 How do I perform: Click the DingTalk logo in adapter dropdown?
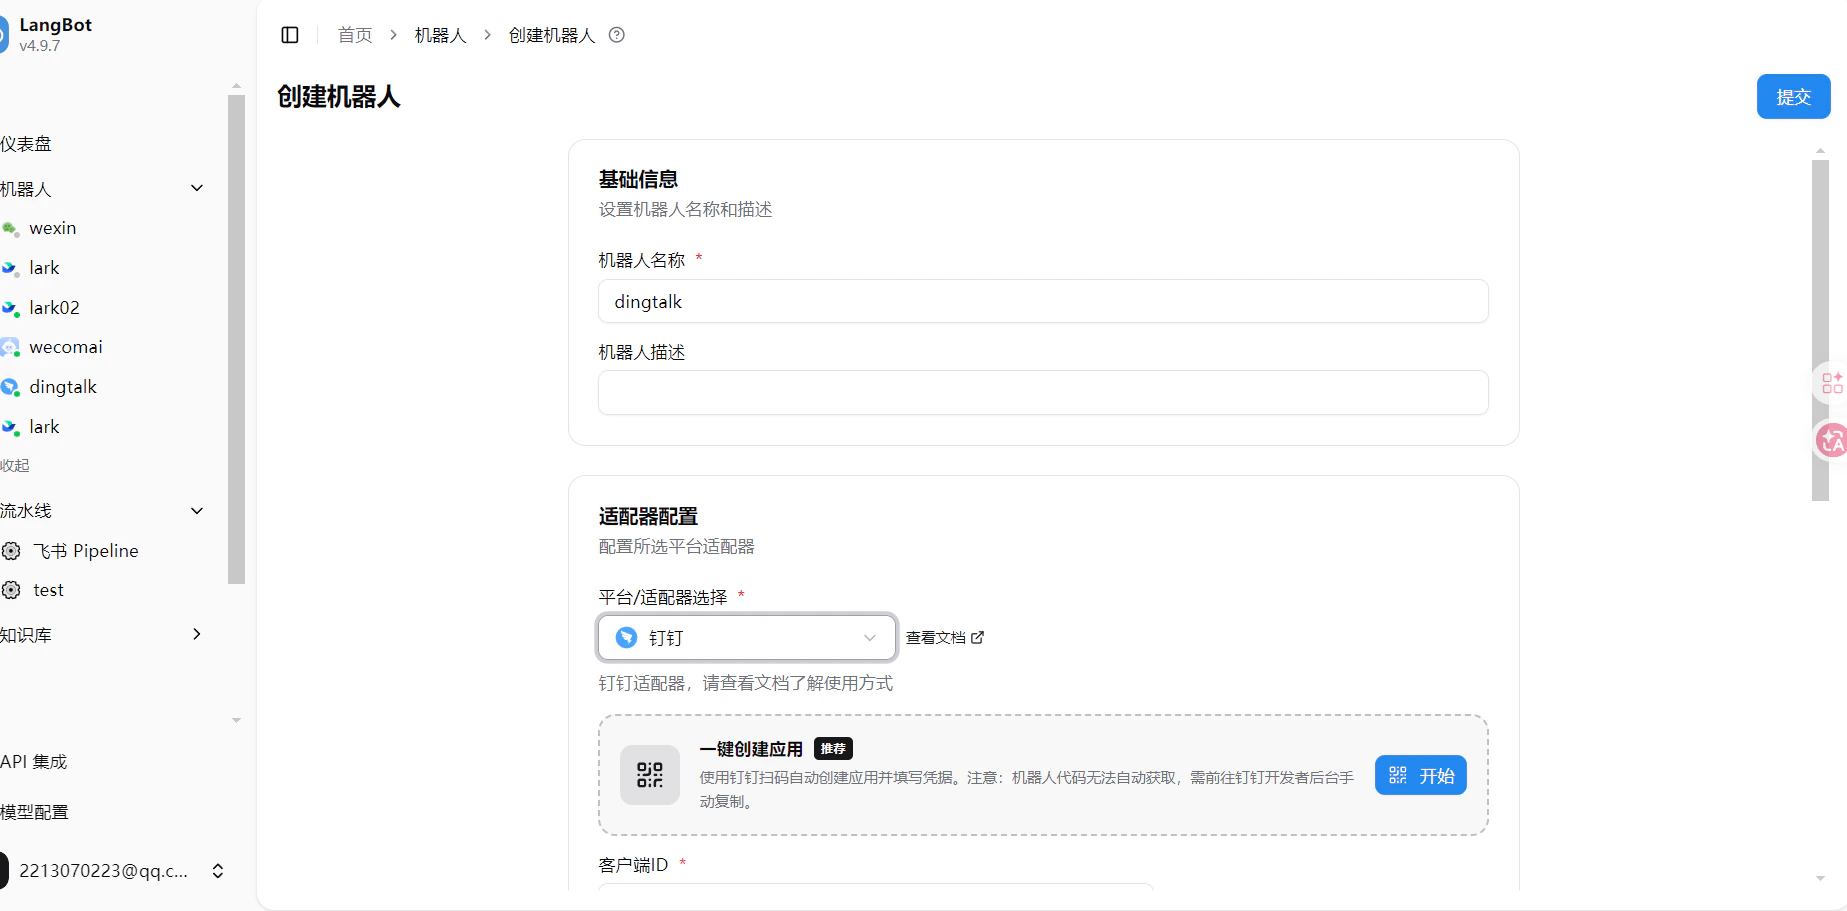[626, 637]
